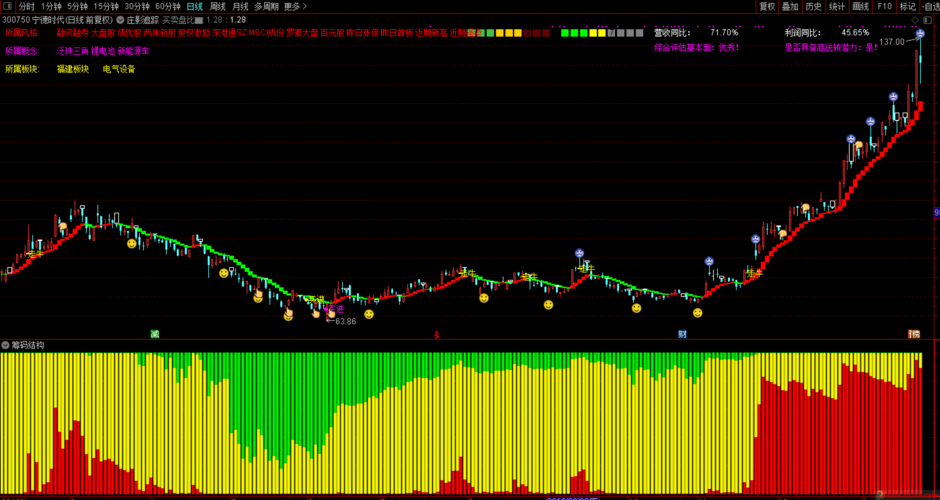Click the blue 财 event marker on timeline
Image resolution: width=940 pixels, height=500 pixels.
point(682,334)
